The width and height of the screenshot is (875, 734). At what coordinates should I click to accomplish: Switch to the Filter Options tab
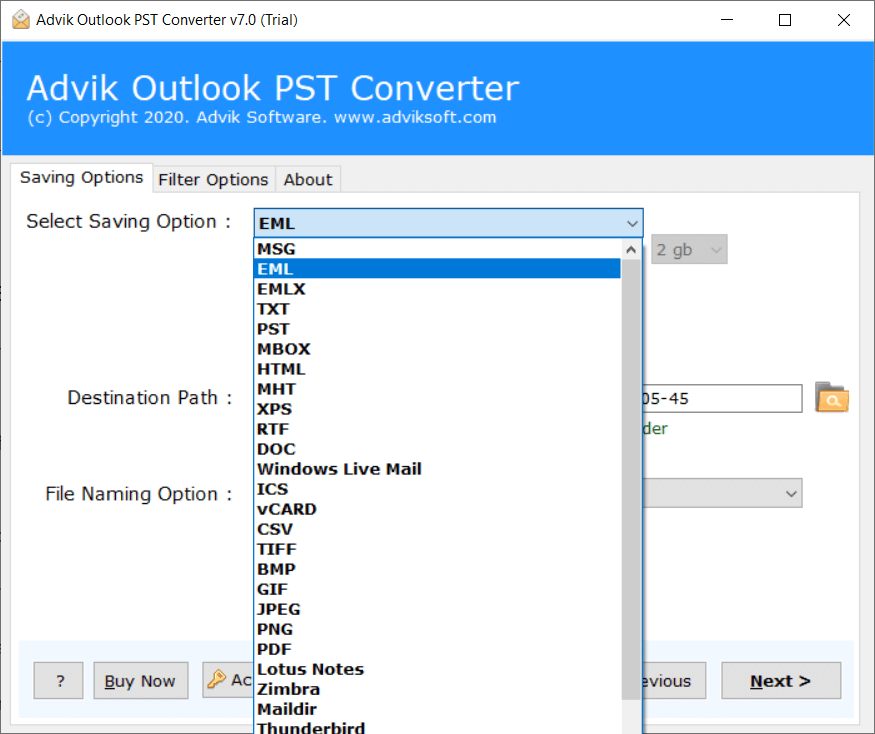point(213,180)
